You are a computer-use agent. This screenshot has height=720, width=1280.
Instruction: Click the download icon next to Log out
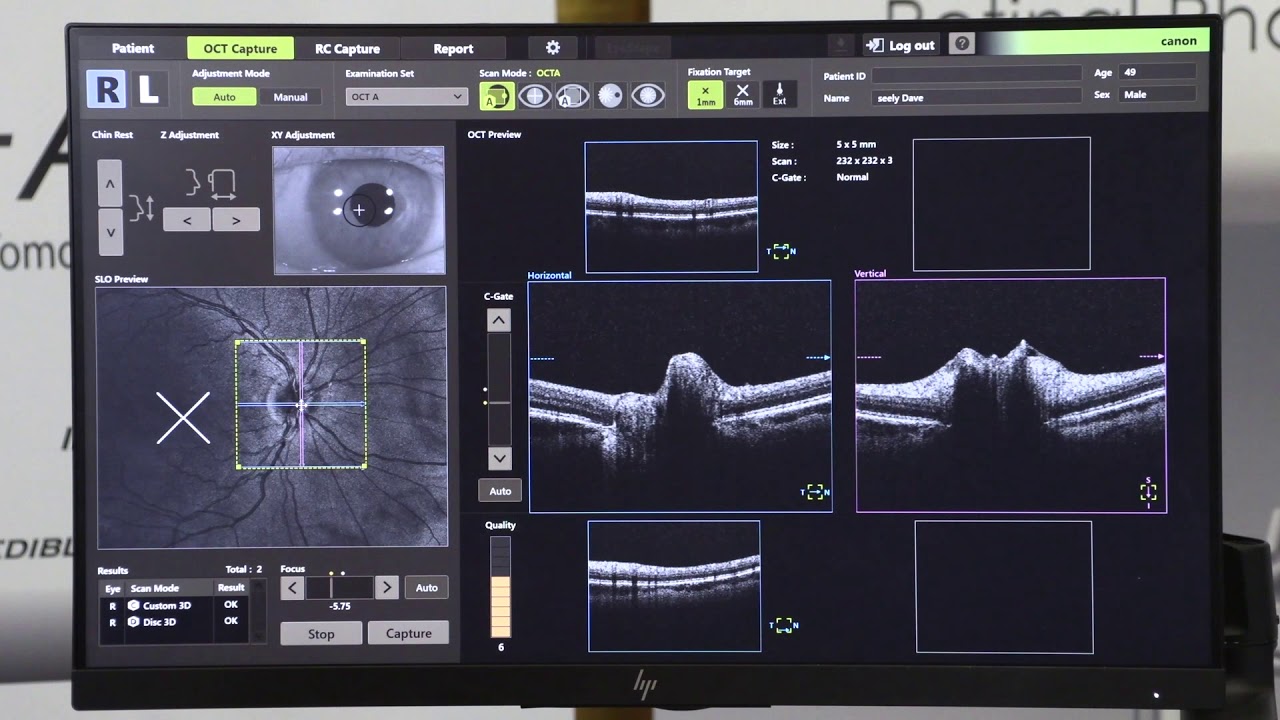tap(840, 44)
